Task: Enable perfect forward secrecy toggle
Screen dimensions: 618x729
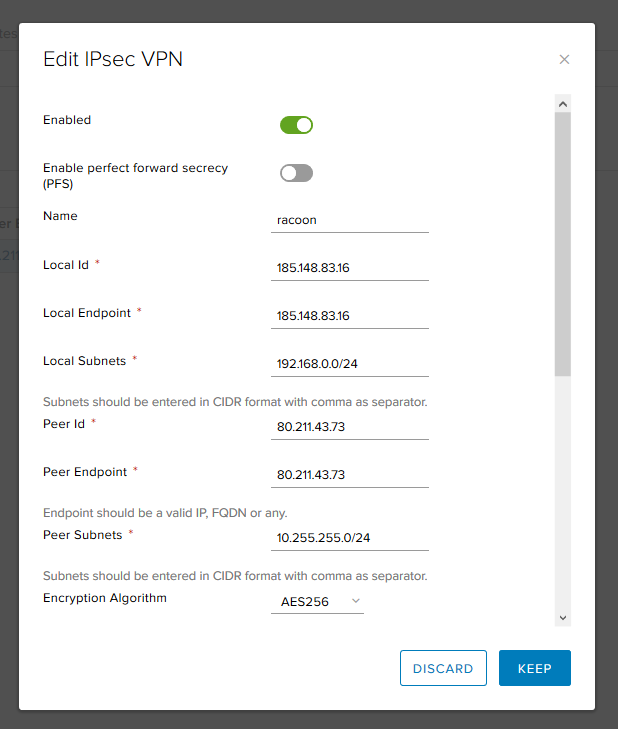Action: 296,173
